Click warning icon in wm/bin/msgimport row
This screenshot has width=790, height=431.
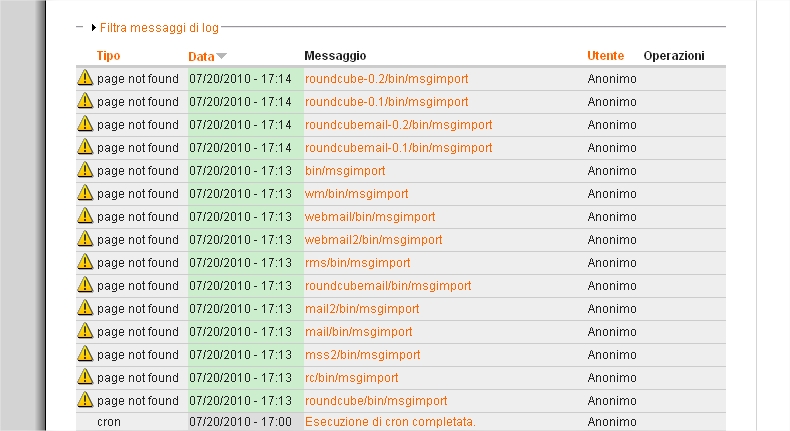pyautogui.click(x=85, y=193)
